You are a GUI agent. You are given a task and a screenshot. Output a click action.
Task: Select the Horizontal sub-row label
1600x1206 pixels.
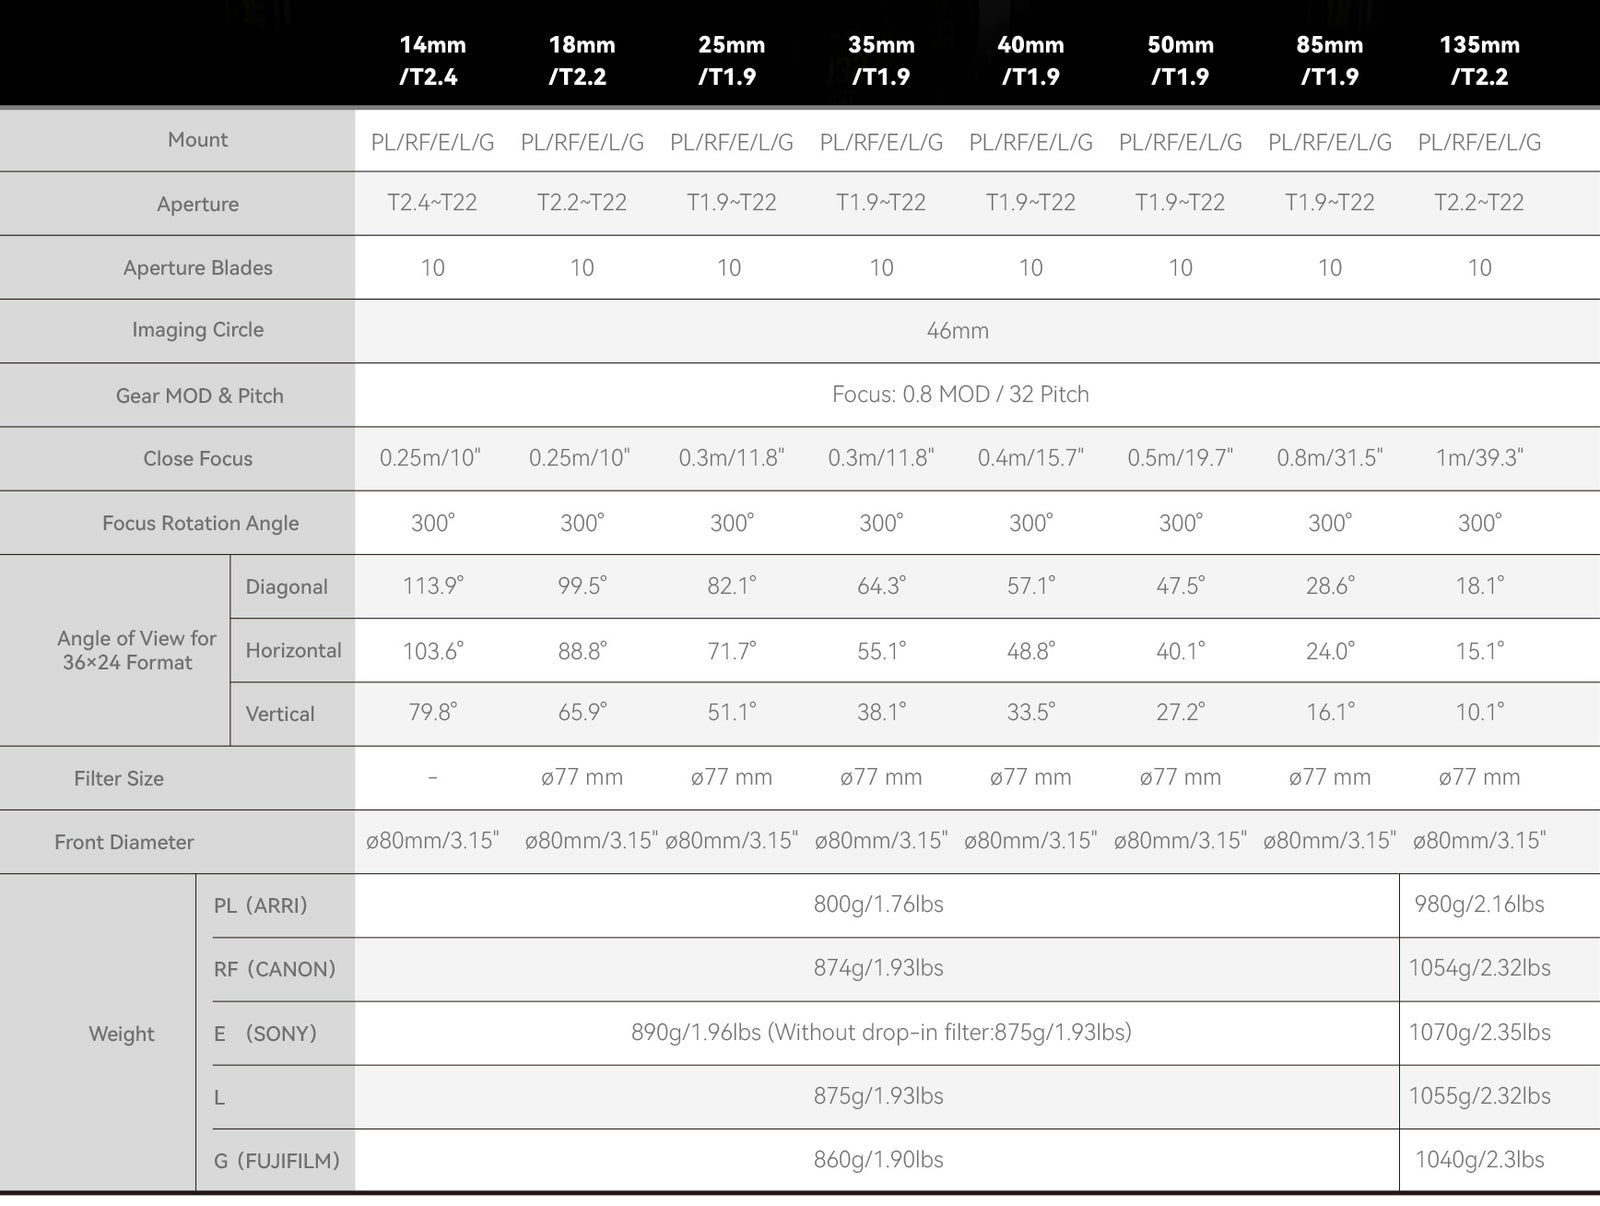293,651
